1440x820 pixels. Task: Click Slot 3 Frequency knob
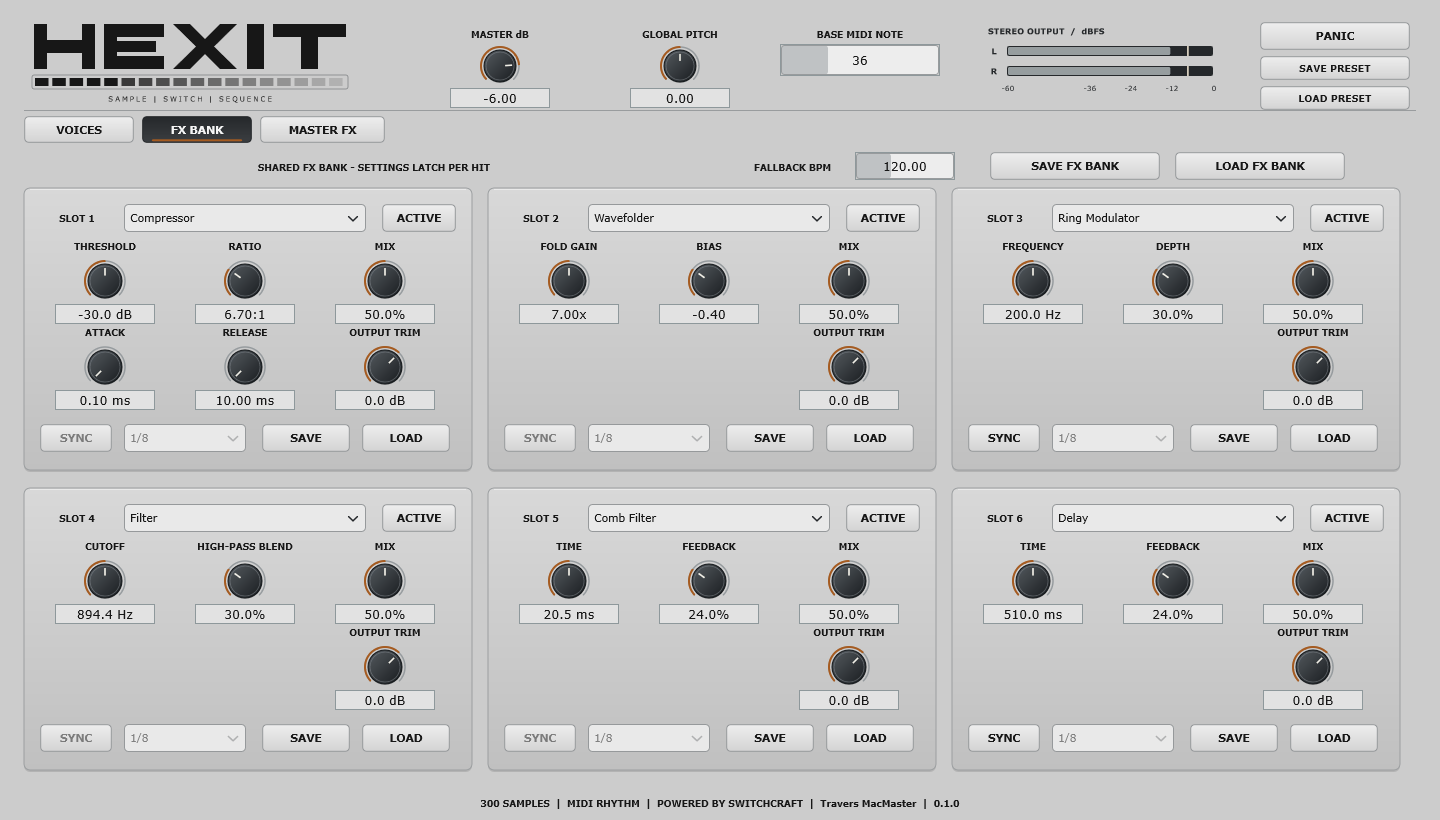tap(1033, 281)
